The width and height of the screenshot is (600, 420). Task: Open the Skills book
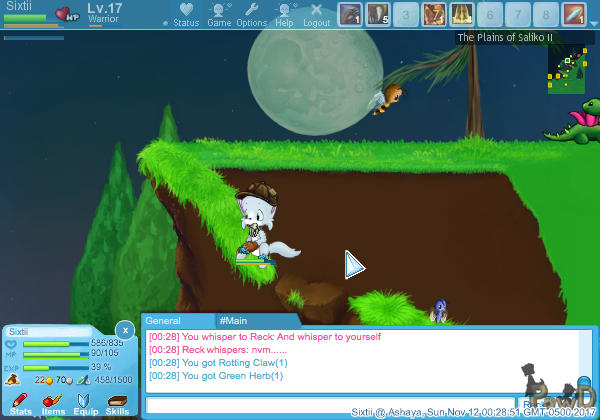point(117,403)
